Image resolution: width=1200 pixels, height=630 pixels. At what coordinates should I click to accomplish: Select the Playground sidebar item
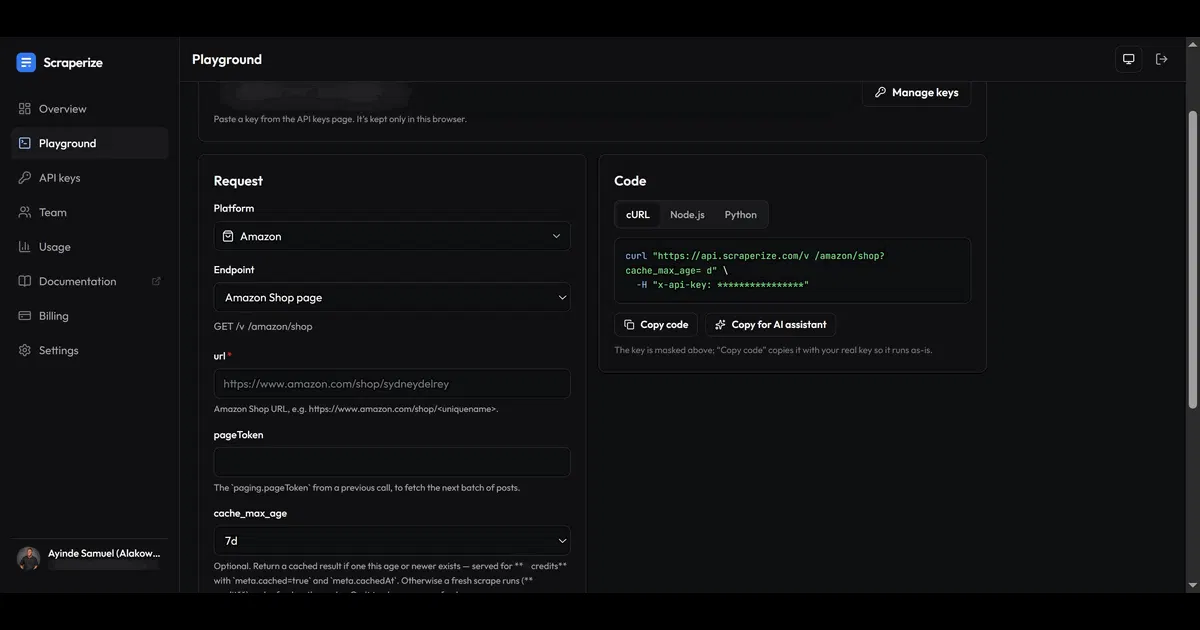click(90, 143)
